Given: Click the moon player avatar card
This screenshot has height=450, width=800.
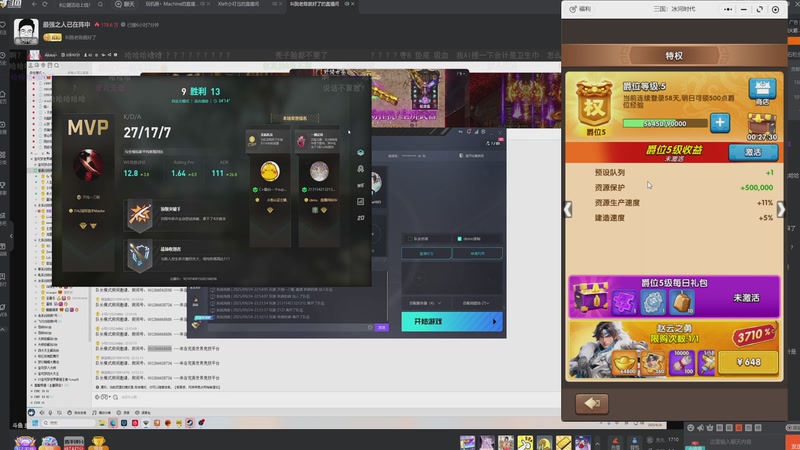Looking at the screenshot, I should pyautogui.click(x=319, y=171).
